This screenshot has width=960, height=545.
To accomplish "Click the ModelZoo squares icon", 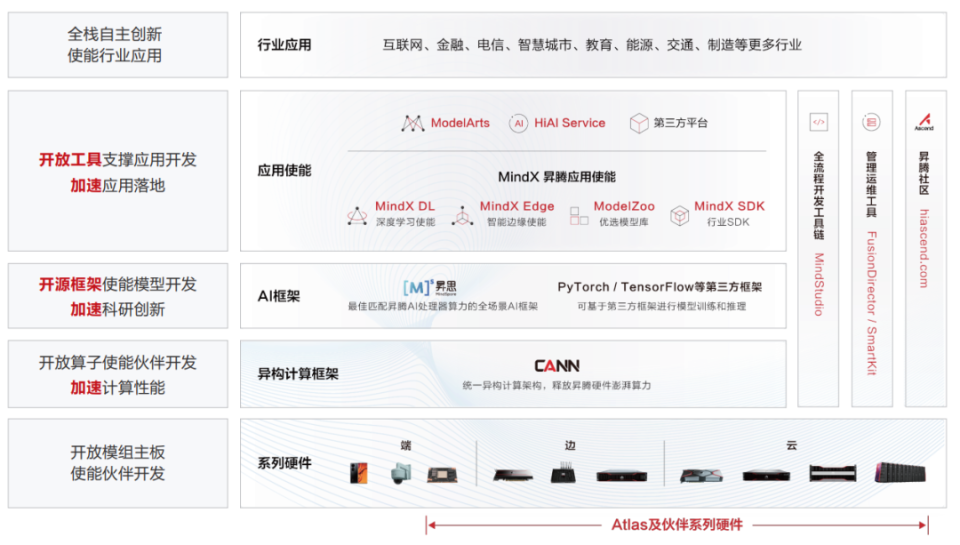I will (x=579, y=216).
